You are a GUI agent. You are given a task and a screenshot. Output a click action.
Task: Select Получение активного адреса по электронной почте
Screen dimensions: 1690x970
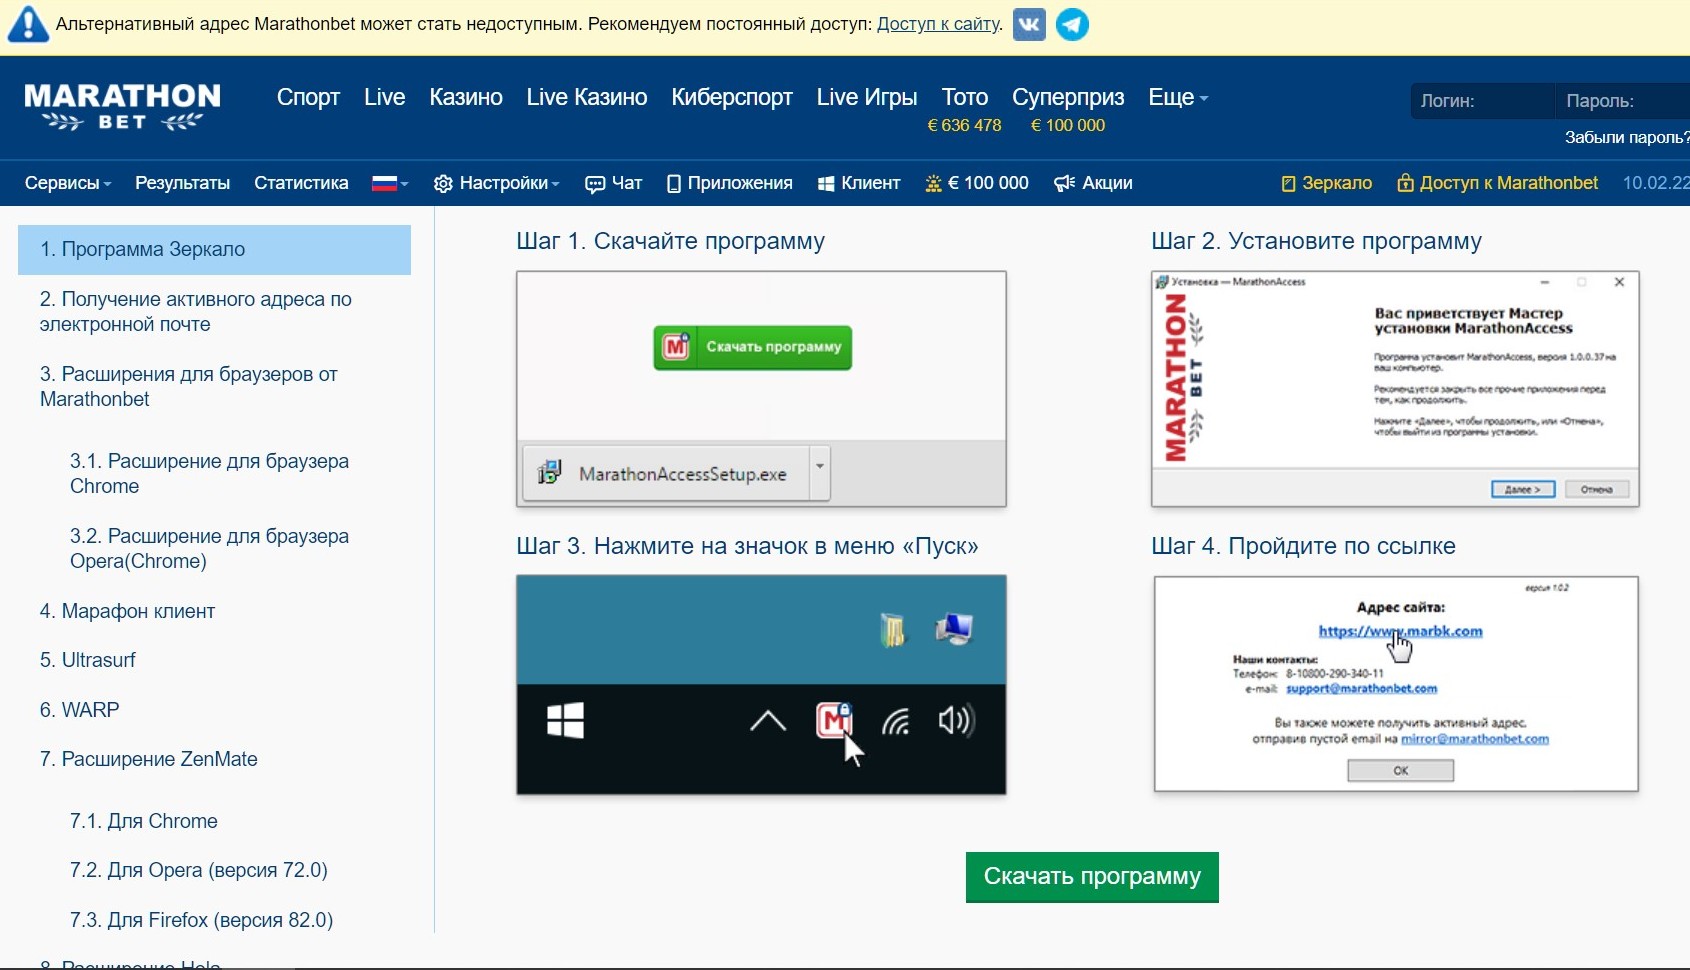click(x=196, y=312)
